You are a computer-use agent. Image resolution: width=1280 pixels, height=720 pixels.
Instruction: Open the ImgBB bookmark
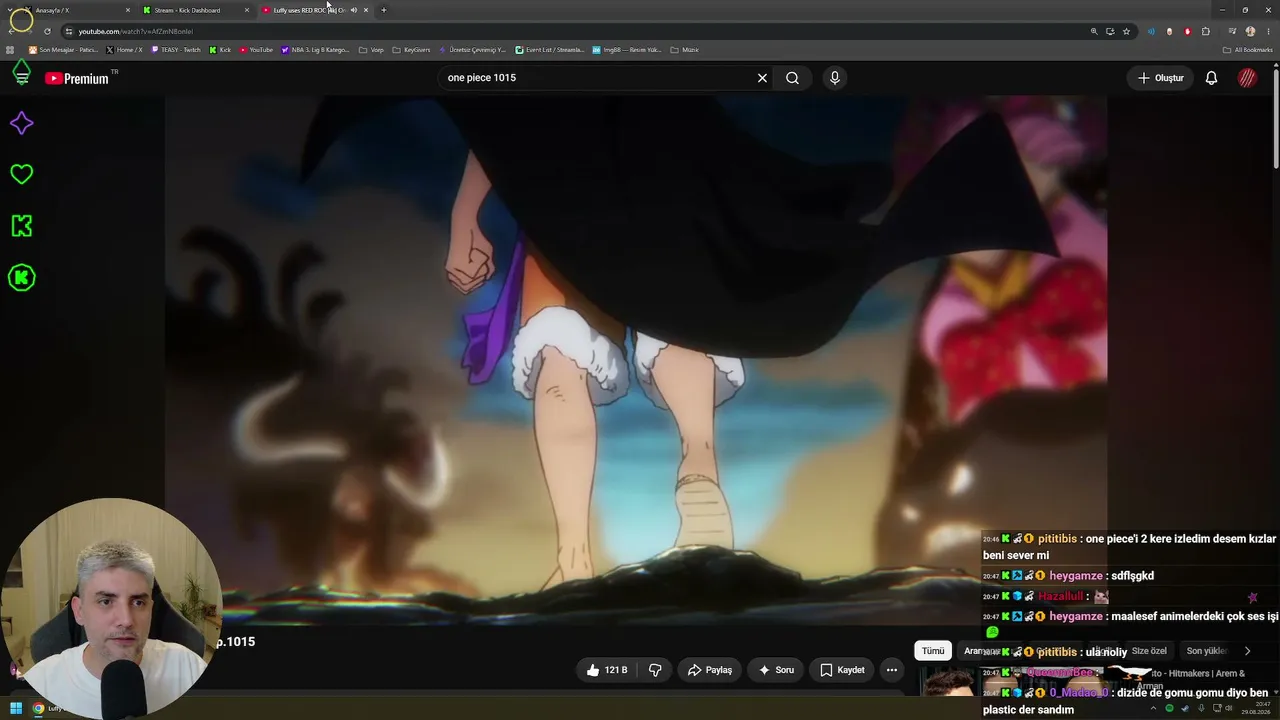(627, 50)
